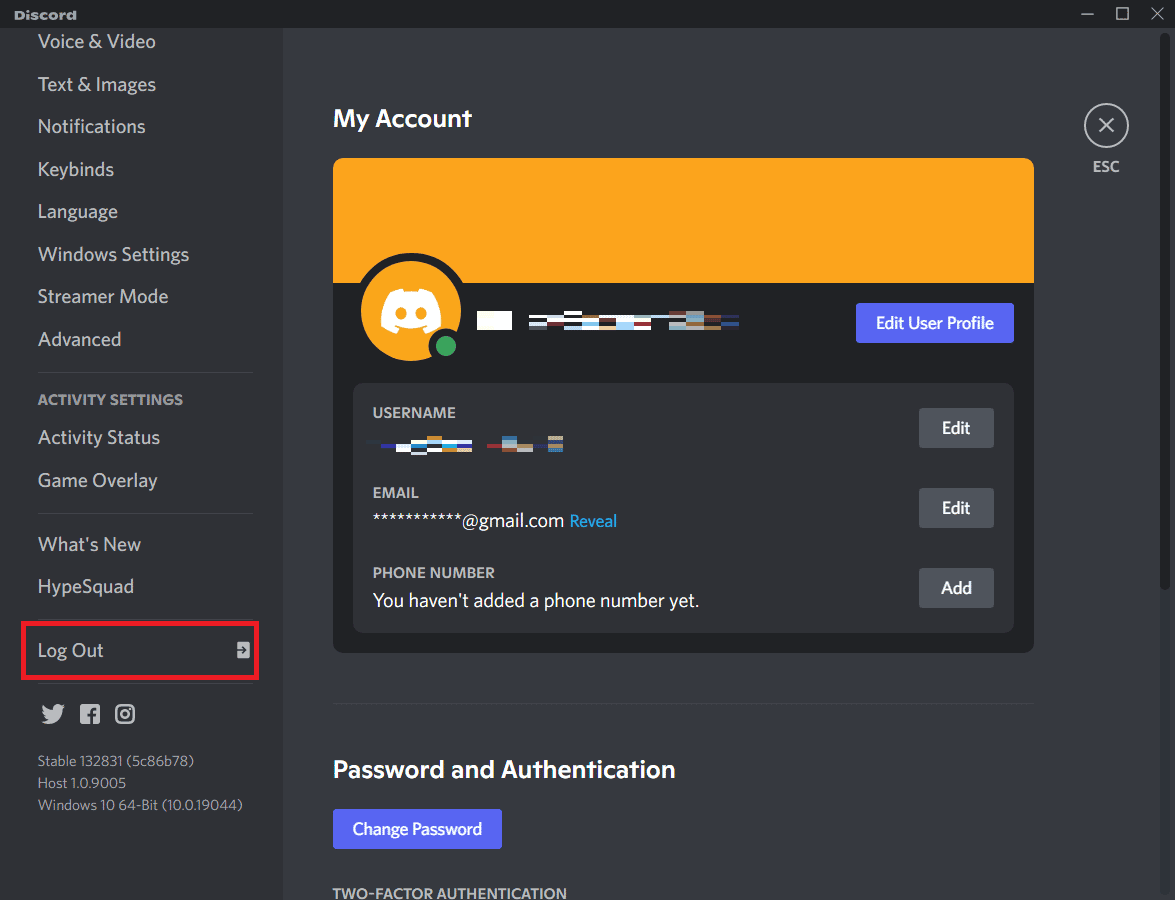Go to Advanced settings
Image resolution: width=1175 pixels, height=900 pixels.
pyautogui.click(x=79, y=339)
